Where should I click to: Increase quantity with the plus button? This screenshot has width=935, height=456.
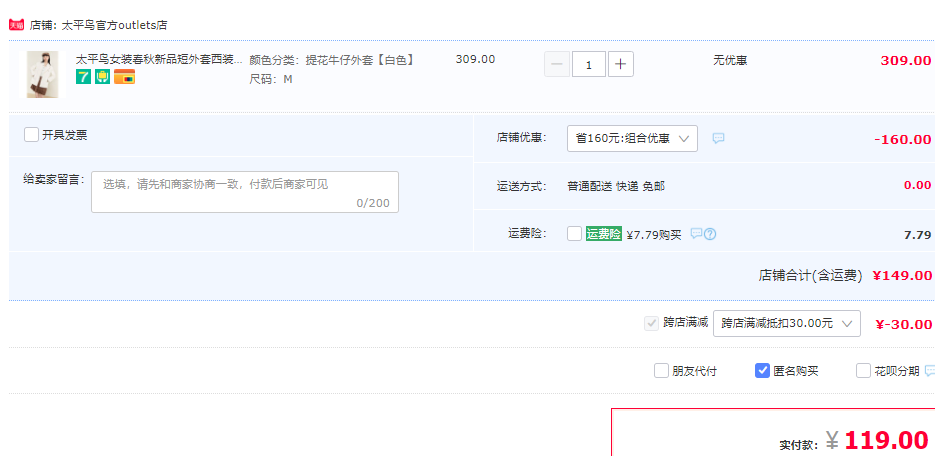point(621,64)
